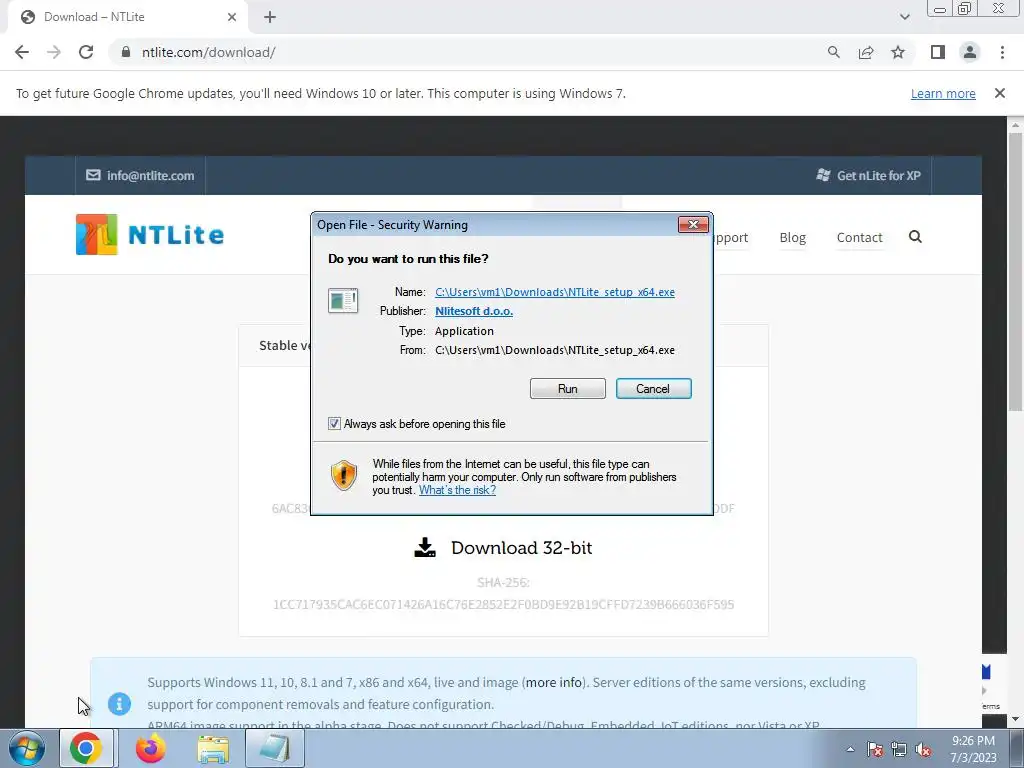Close the Download – NTLite tab
Image resolution: width=1024 pixels, height=768 pixels.
tap(232, 17)
